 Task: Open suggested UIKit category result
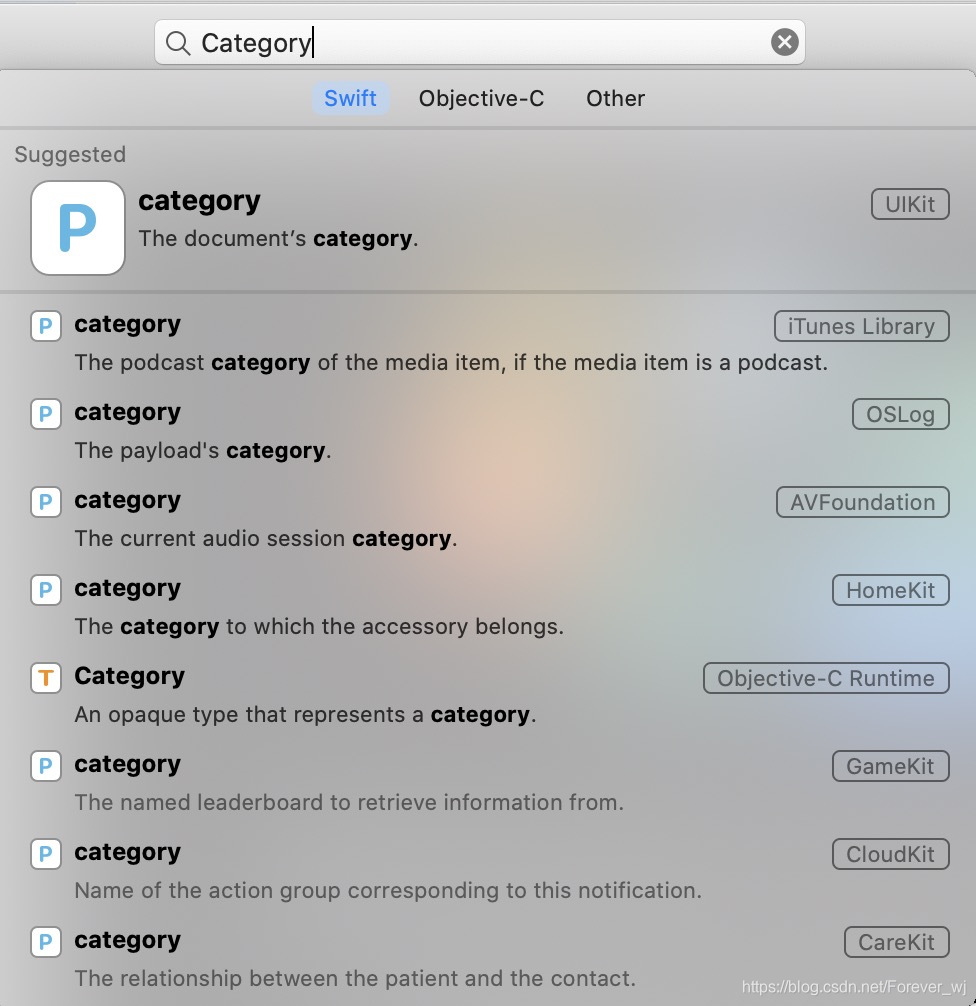488,228
